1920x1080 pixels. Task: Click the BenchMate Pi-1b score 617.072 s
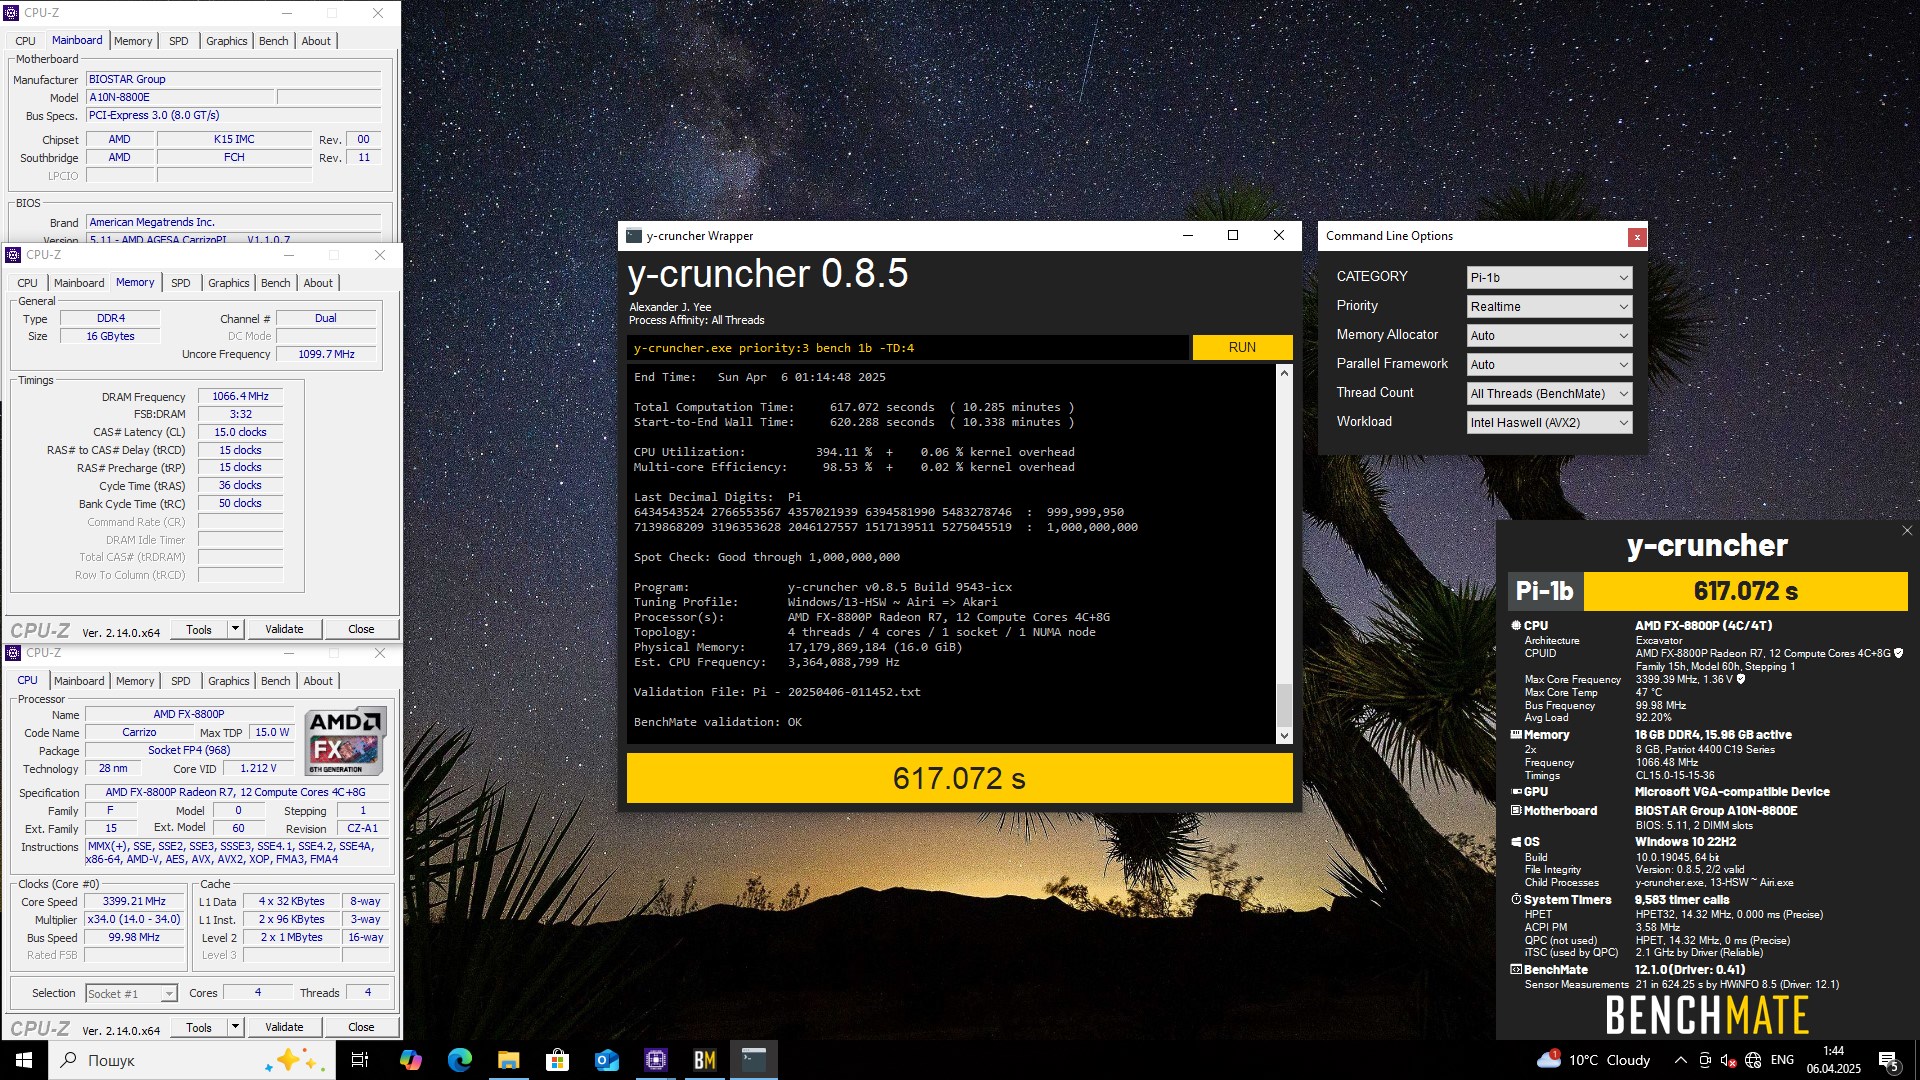click(x=1745, y=591)
